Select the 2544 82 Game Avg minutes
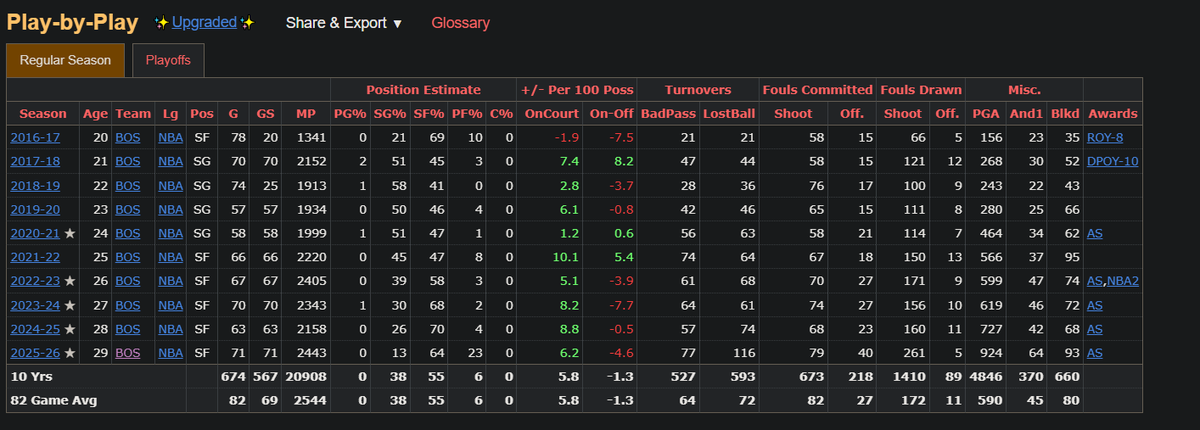The width and height of the screenshot is (1200, 430). pyautogui.click(x=311, y=402)
